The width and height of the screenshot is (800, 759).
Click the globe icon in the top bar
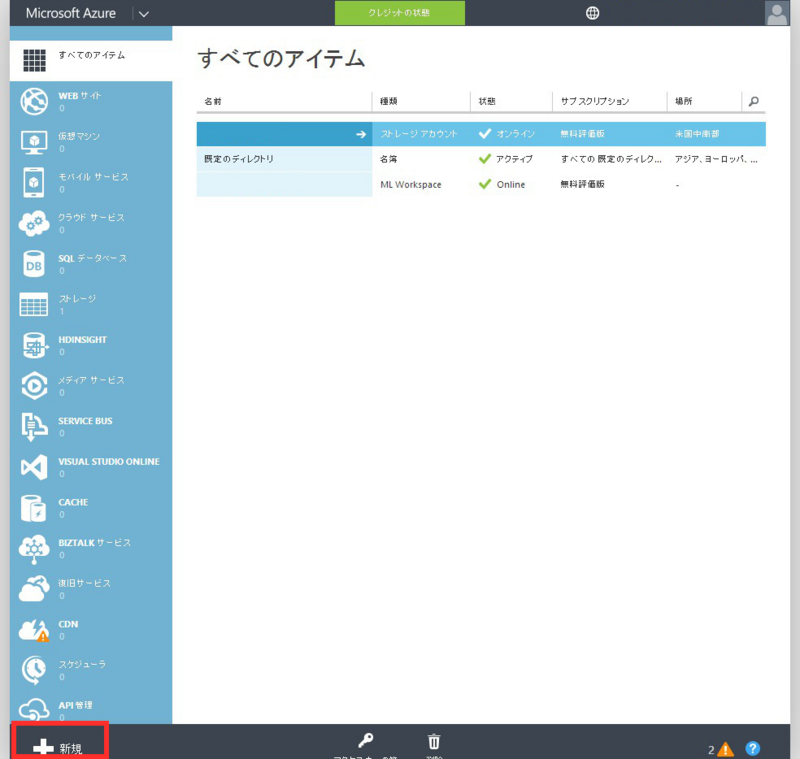593,13
